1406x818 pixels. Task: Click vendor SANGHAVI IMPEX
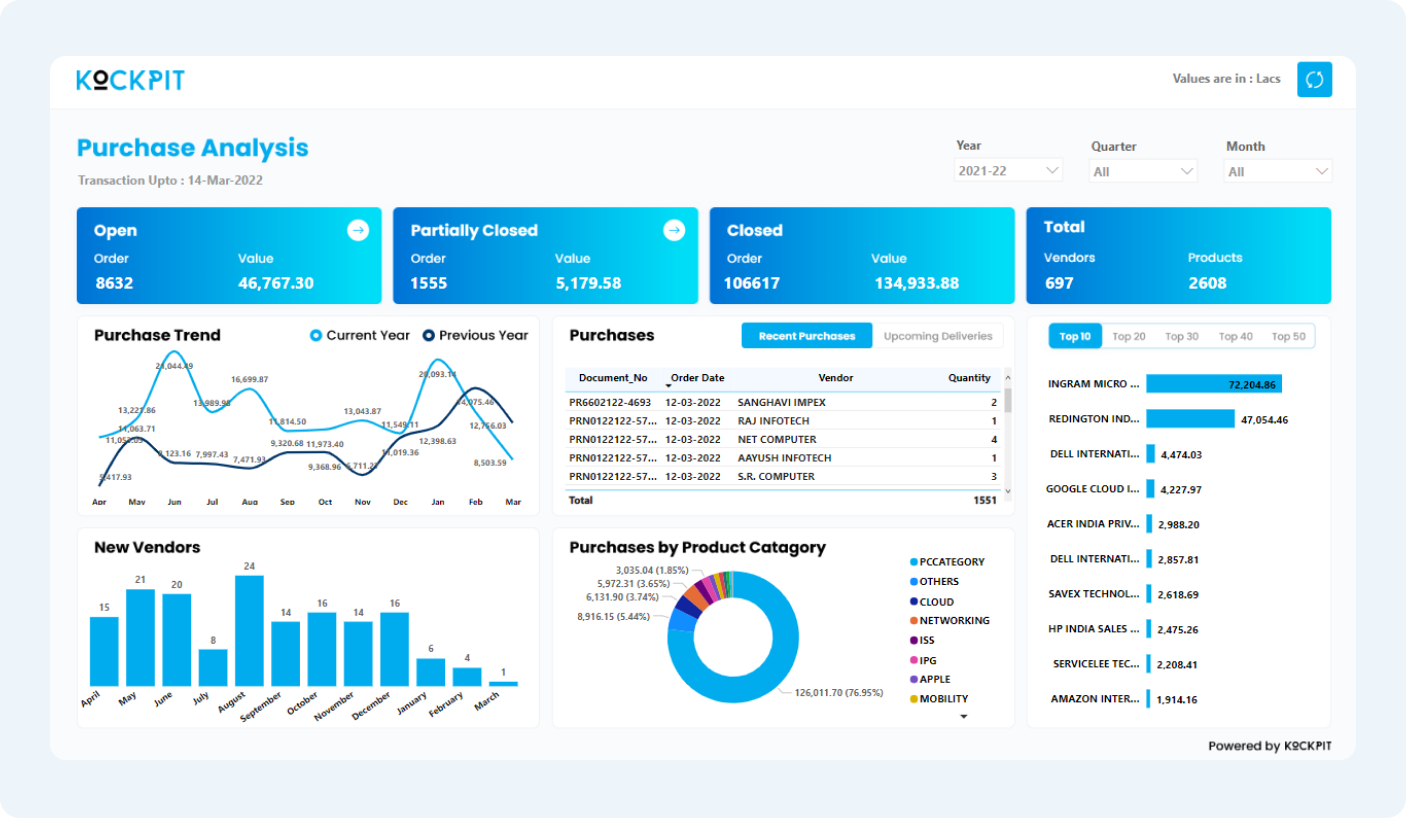(782, 403)
